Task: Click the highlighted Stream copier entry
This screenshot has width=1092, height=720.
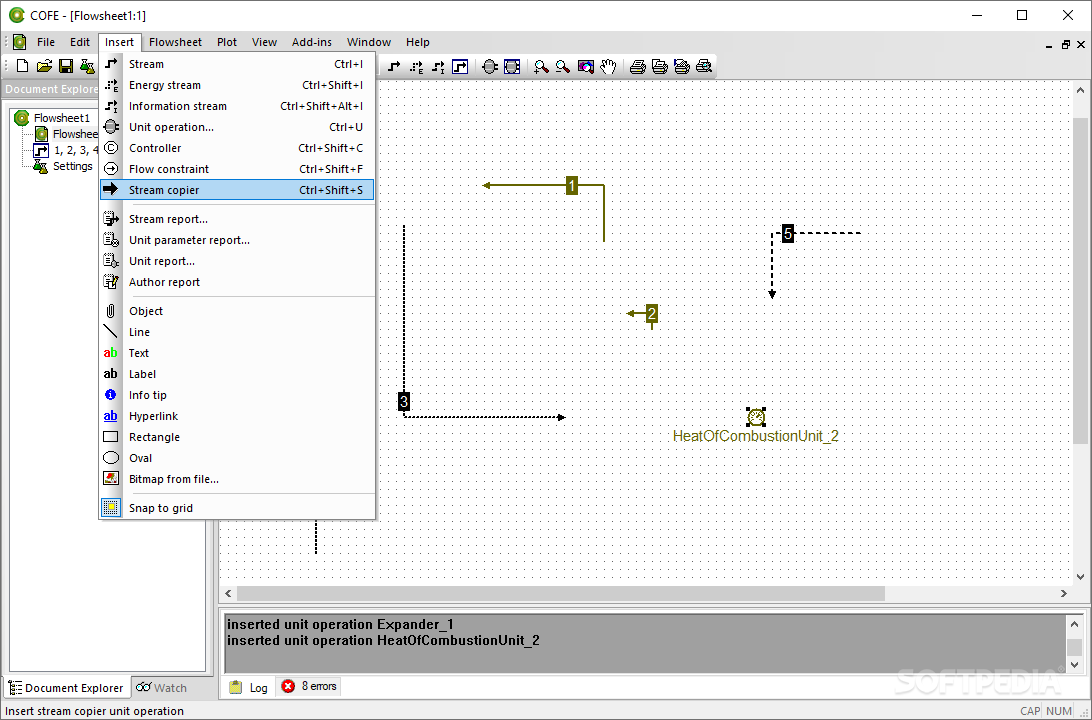Action: pos(237,189)
